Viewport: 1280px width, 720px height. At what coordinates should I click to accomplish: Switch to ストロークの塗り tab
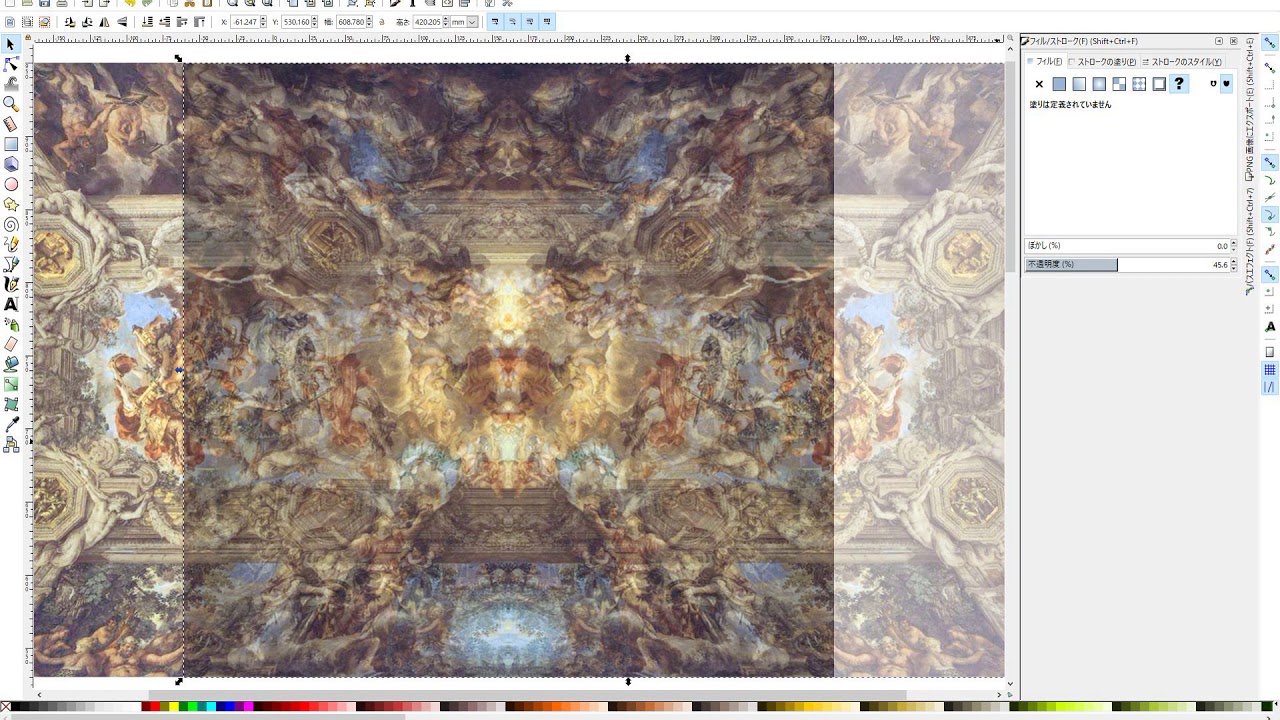[x=1103, y=62]
